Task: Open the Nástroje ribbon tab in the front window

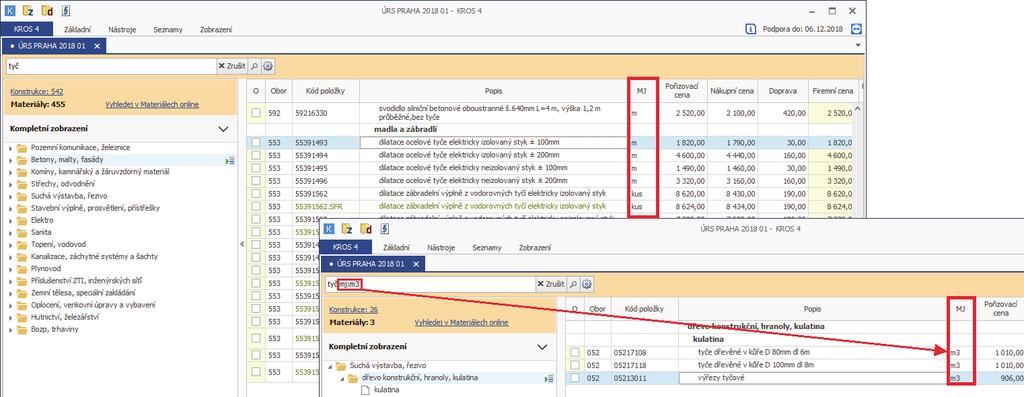Action: point(441,247)
